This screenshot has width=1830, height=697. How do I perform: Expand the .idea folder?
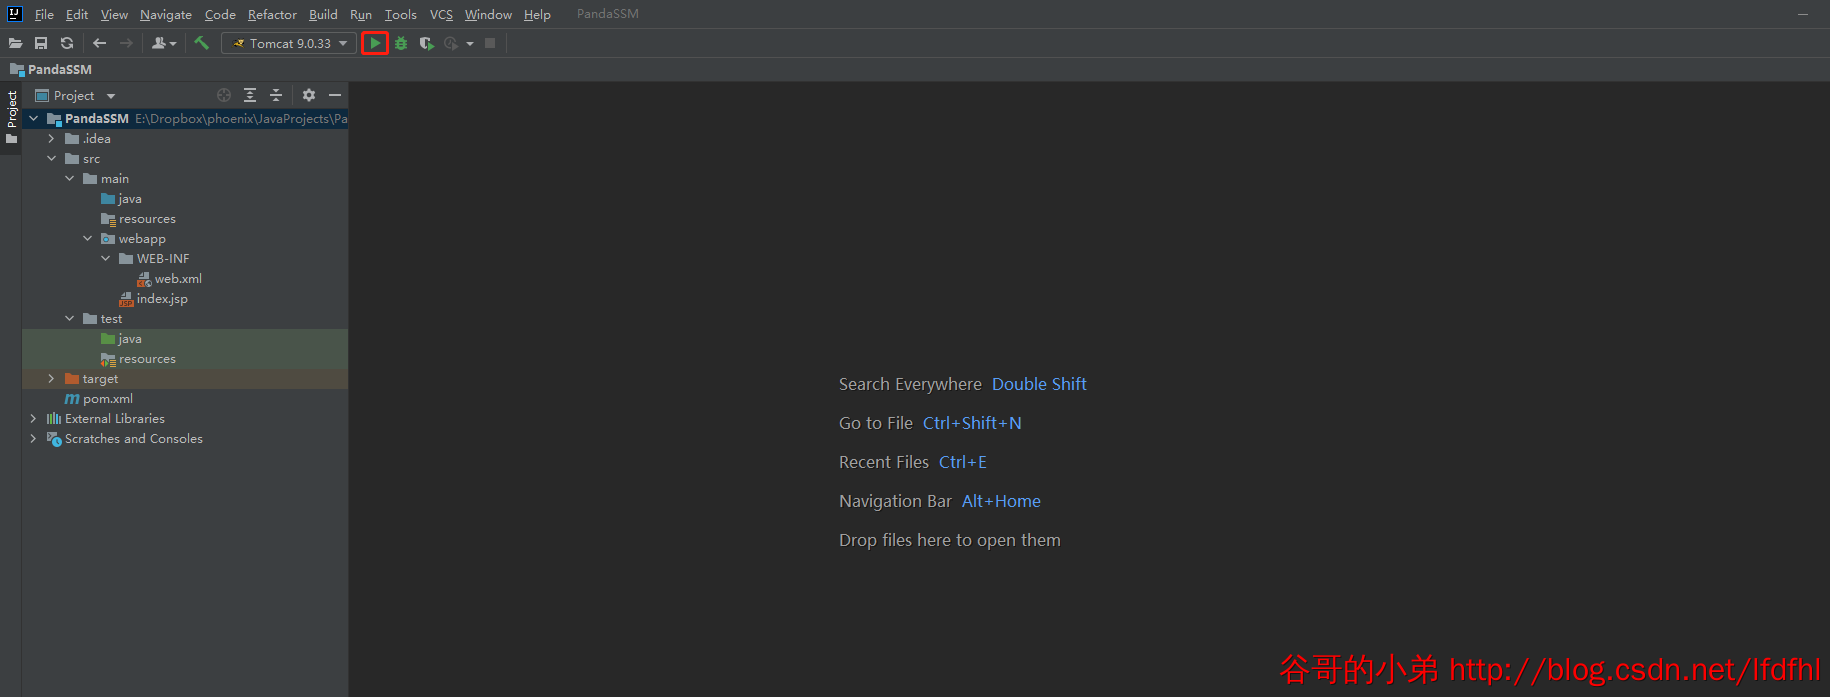pyautogui.click(x=51, y=138)
